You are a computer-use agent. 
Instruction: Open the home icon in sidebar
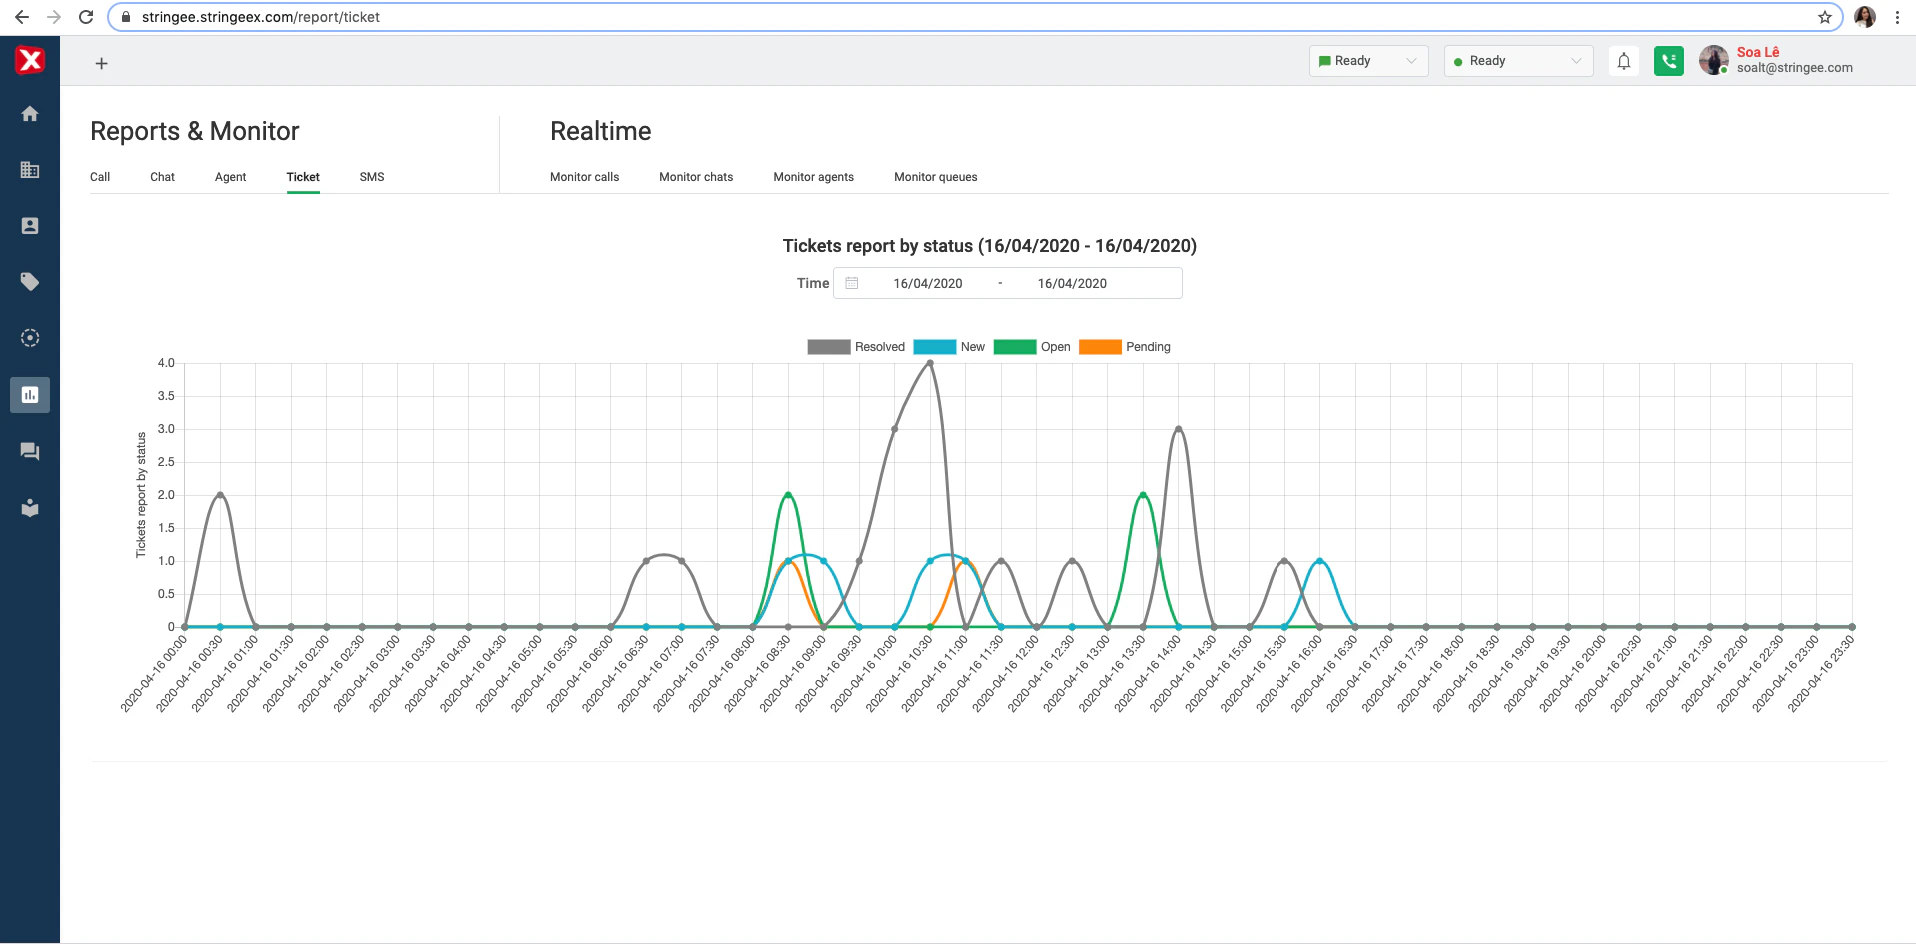click(x=30, y=114)
